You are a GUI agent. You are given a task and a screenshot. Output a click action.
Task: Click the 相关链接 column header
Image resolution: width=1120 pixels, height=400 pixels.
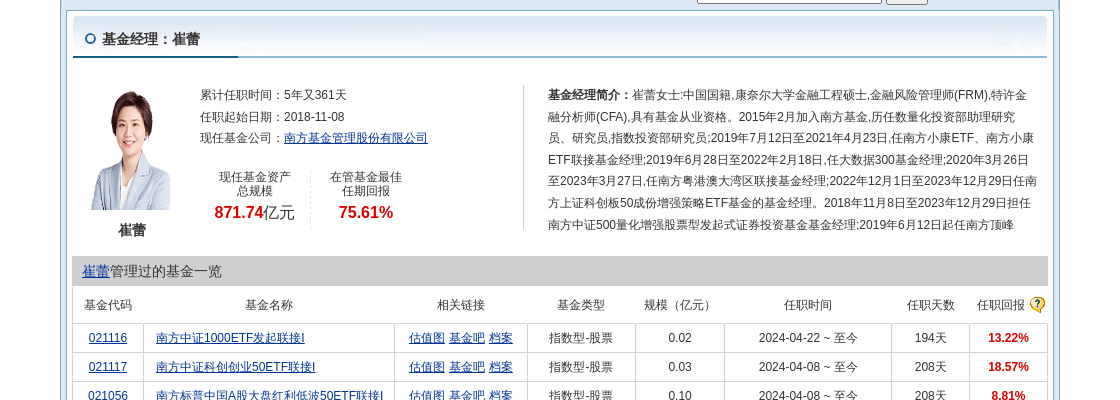[461, 305]
